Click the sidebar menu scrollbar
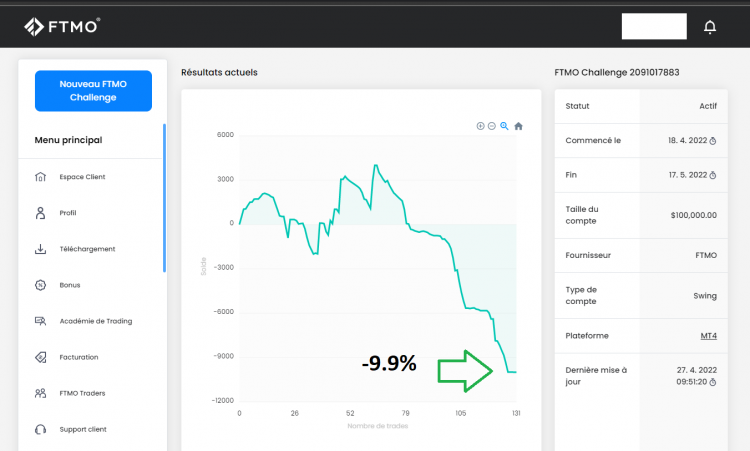This screenshot has width=750, height=451. [165, 198]
